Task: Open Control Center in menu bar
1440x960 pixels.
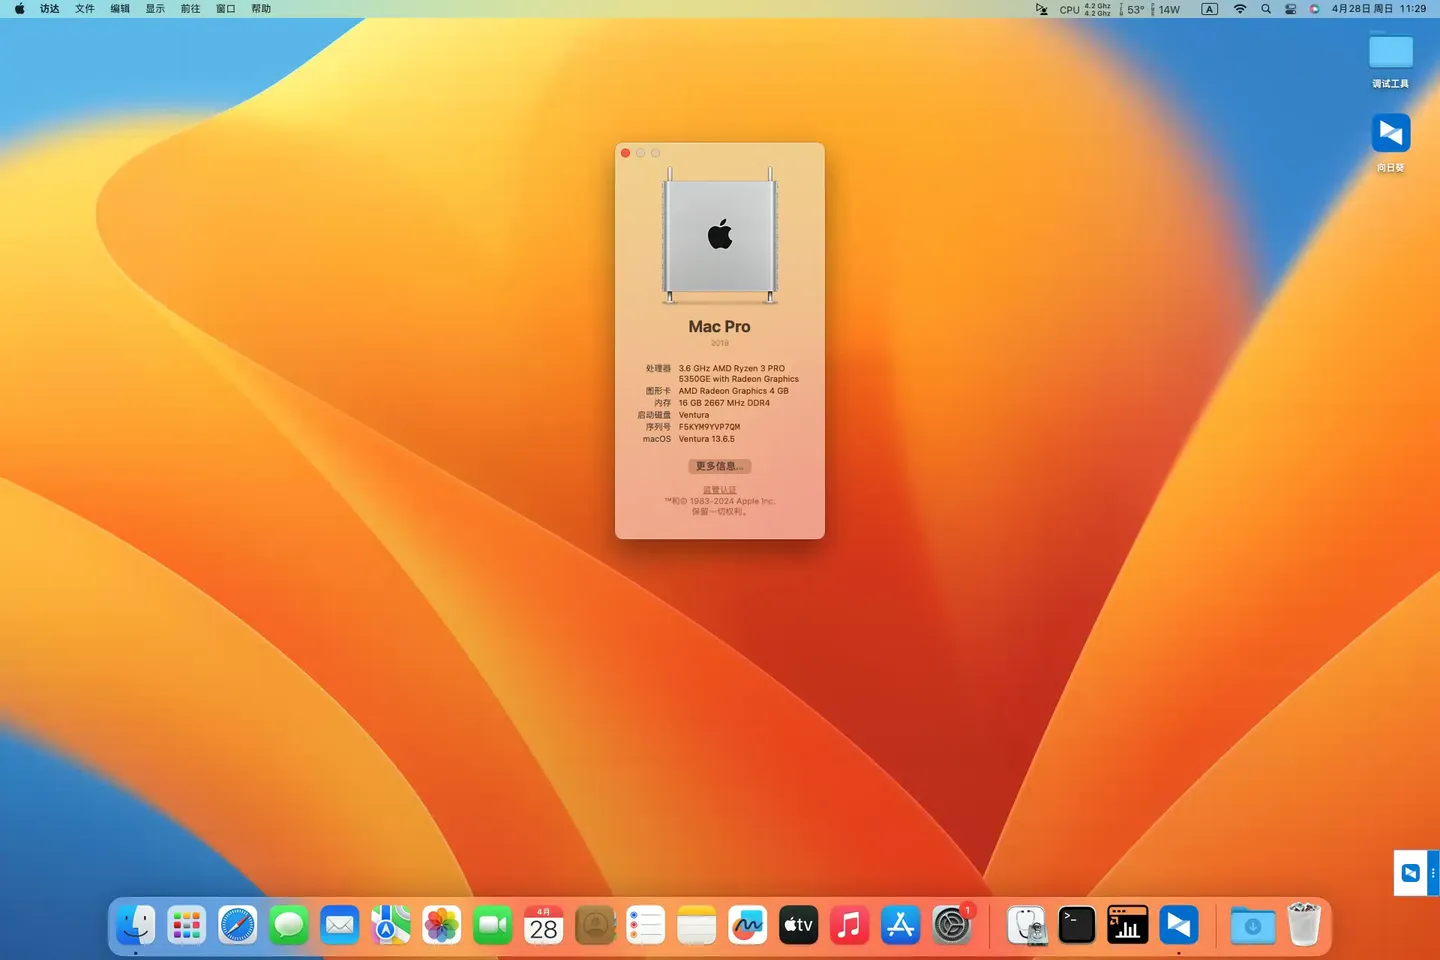Action: click(1291, 9)
